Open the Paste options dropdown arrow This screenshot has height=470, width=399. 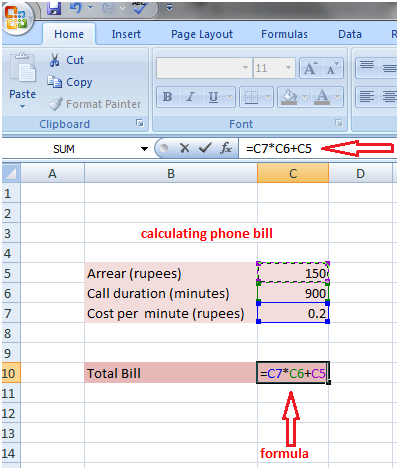pyautogui.click(x=22, y=107)
